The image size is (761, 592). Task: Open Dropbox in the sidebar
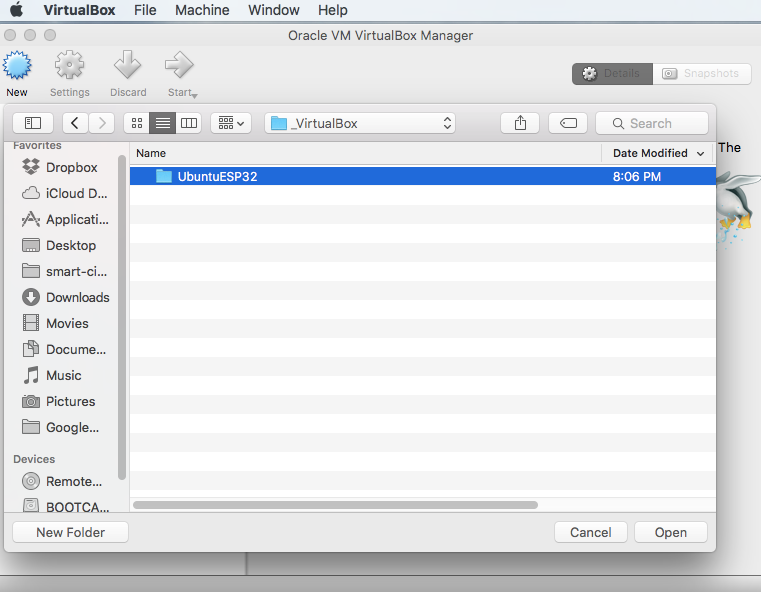point(60,167)
